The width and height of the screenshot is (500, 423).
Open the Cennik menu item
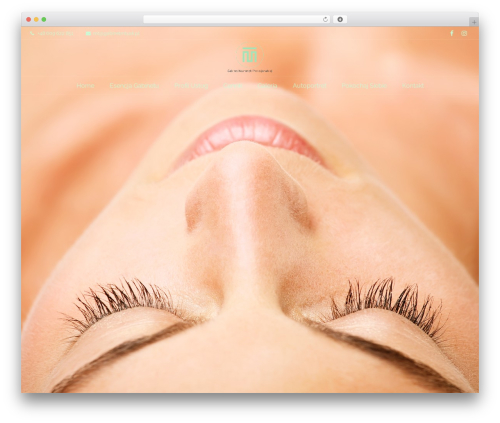tap(233, 86)
